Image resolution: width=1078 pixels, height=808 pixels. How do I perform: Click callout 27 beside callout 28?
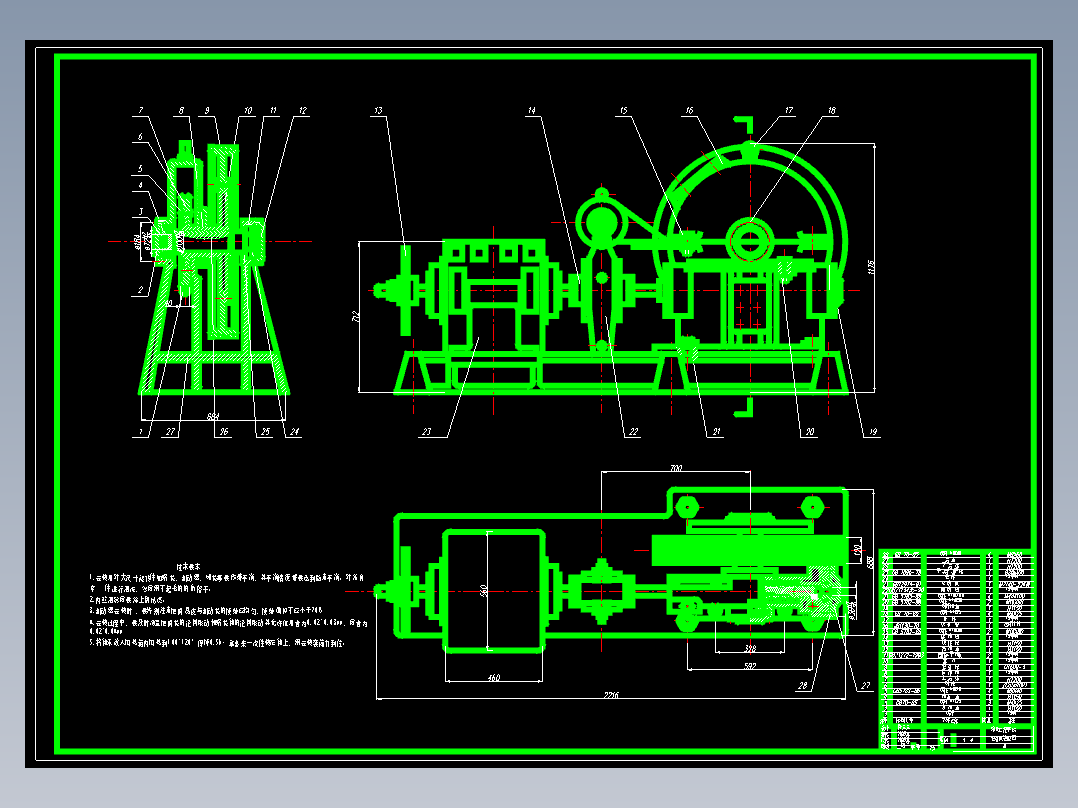pos(865,686)
